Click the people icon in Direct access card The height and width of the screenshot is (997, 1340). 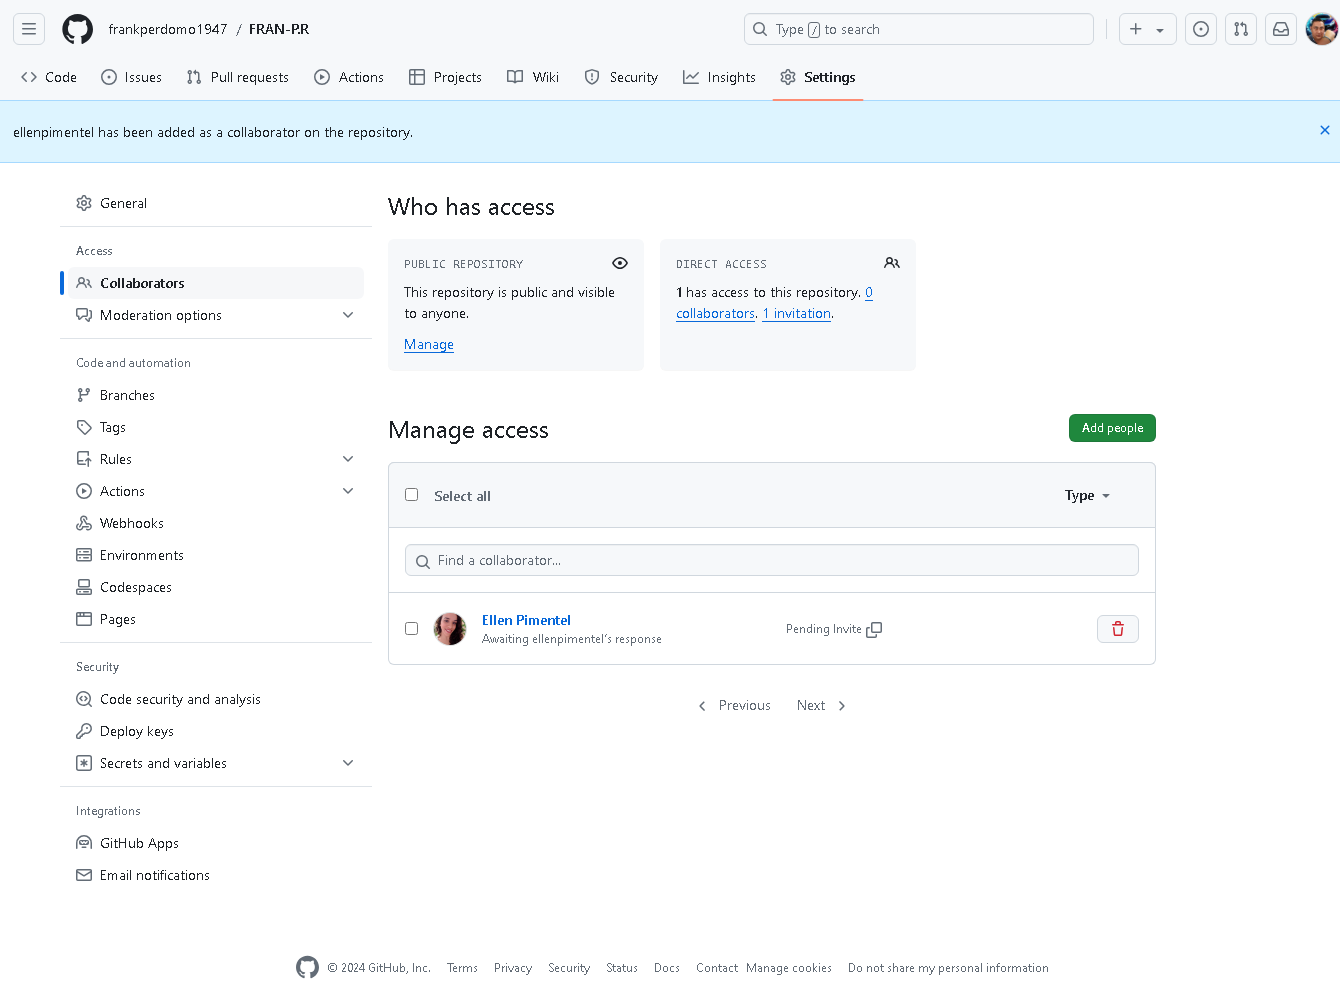coord(892,263)
